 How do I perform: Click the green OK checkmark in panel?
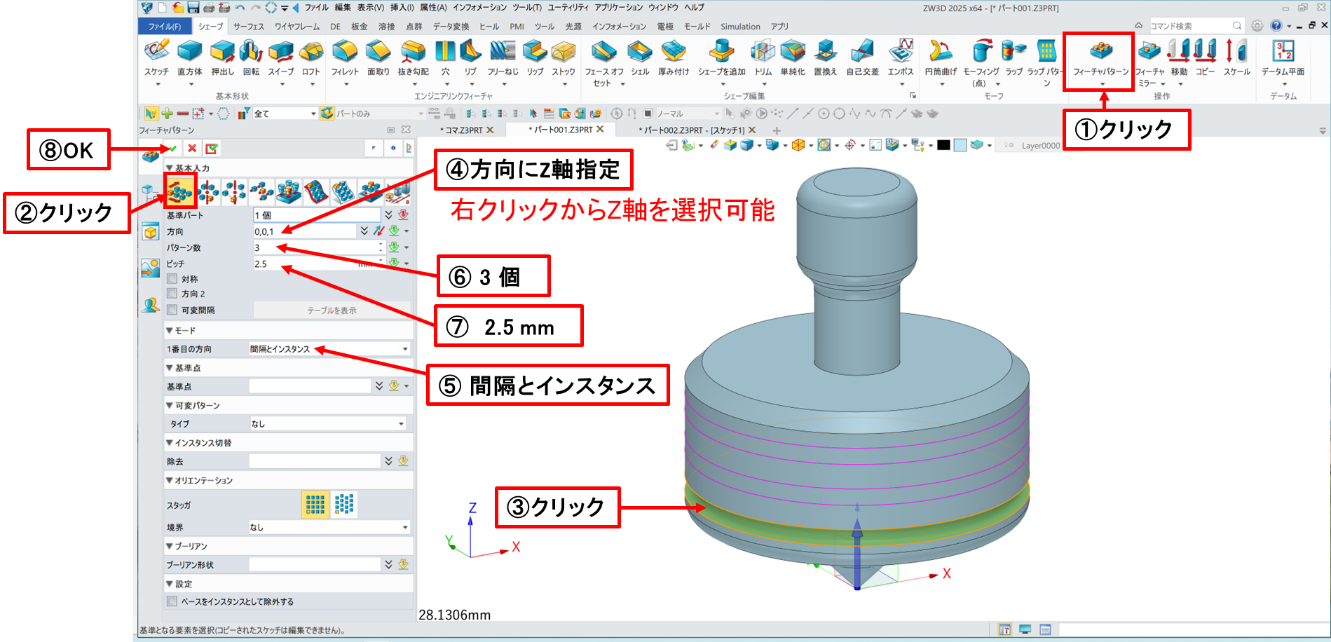(173, 148)
